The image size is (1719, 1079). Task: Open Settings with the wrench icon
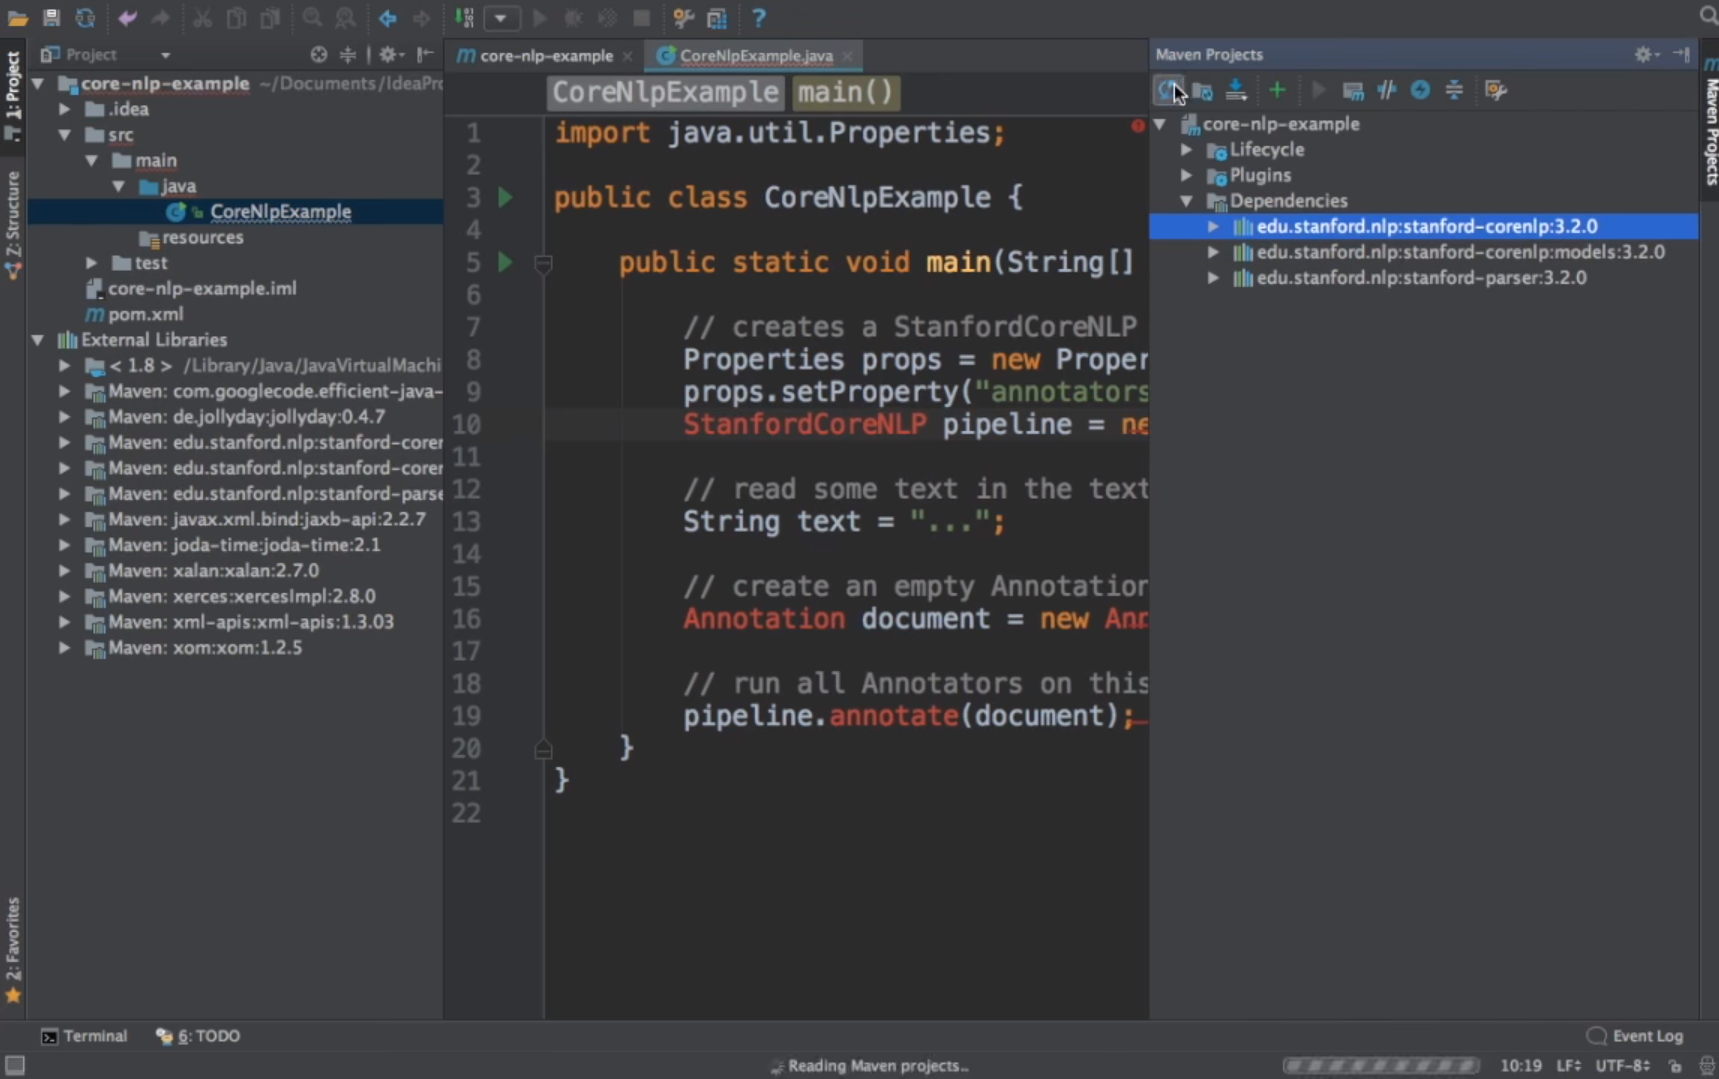tap(683, 18)
